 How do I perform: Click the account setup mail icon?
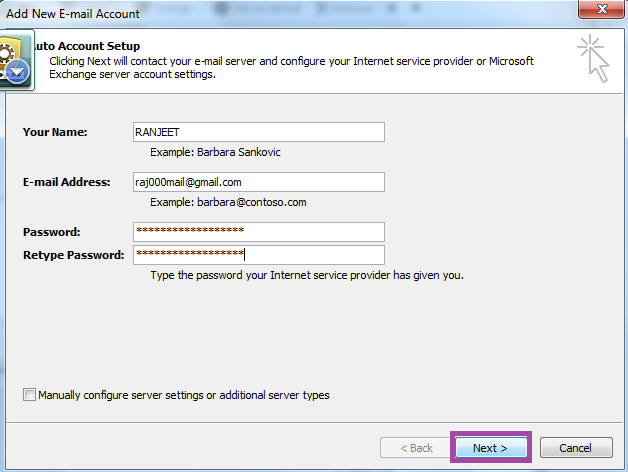click(x=16, y=60)
